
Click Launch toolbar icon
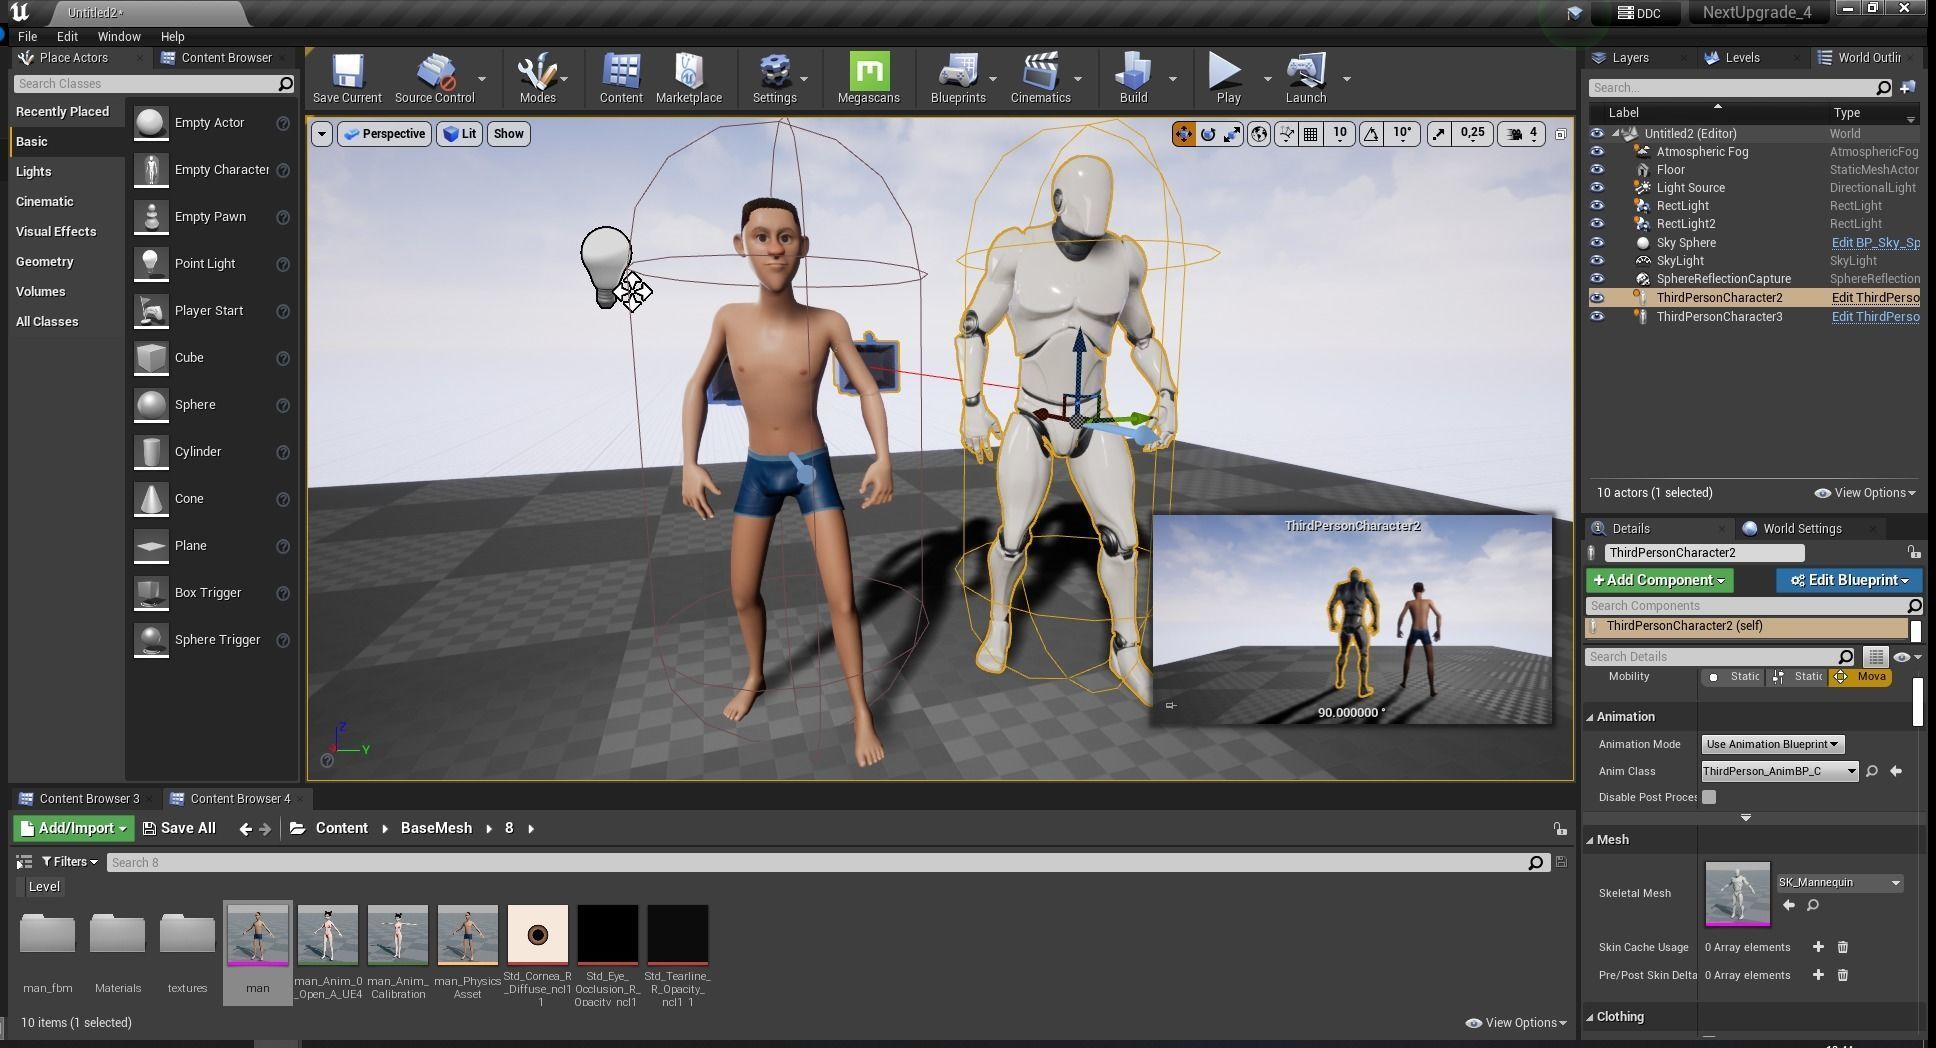[x=1306, y=78]
